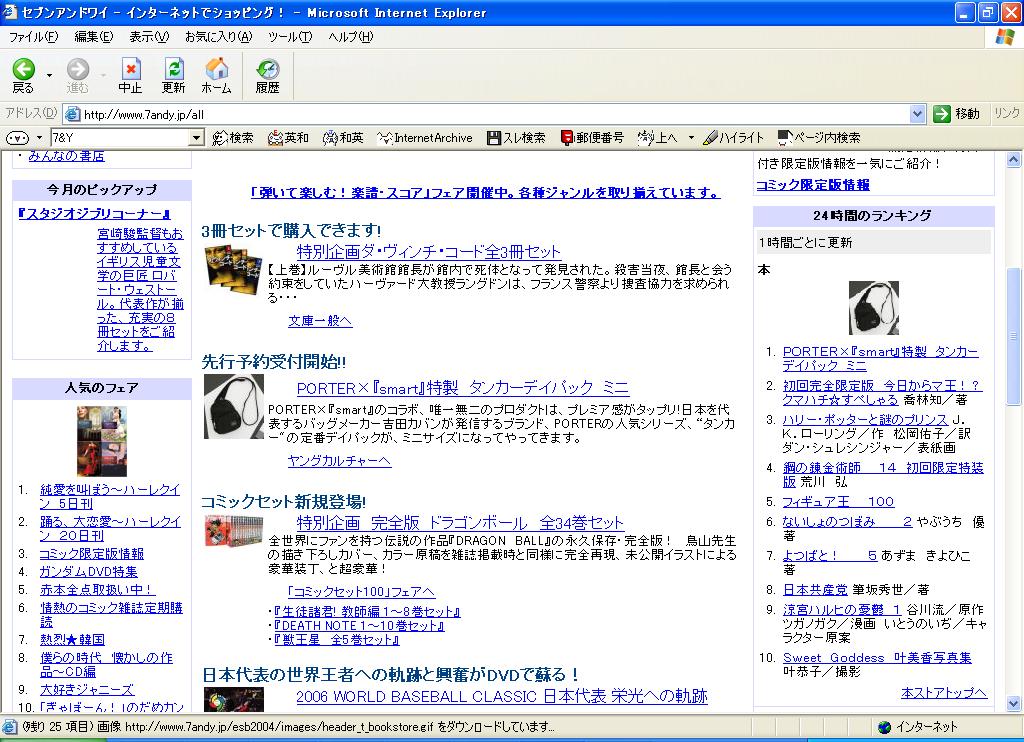Open the スタジオジブリコーナー link

(95, 214)
